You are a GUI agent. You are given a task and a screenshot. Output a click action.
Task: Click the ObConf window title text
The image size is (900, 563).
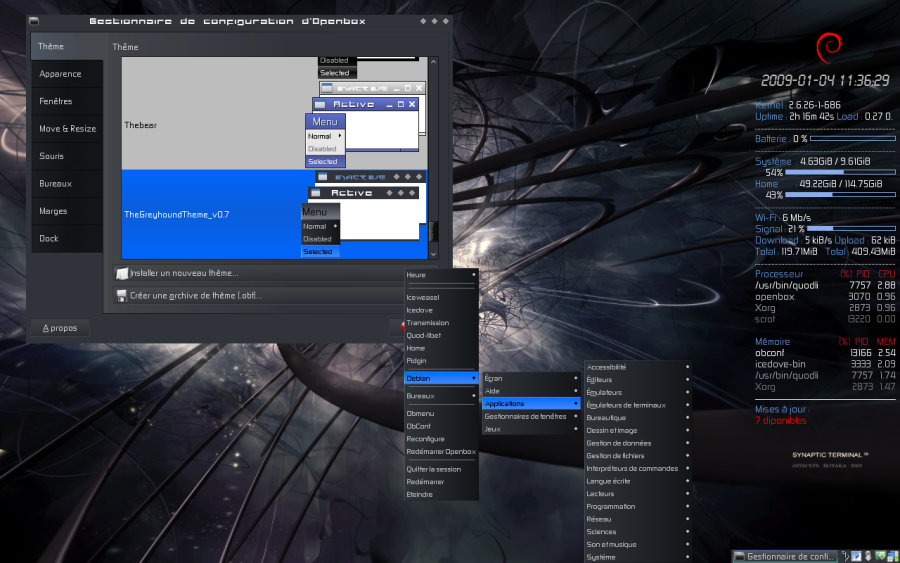[x=227, y=21]
